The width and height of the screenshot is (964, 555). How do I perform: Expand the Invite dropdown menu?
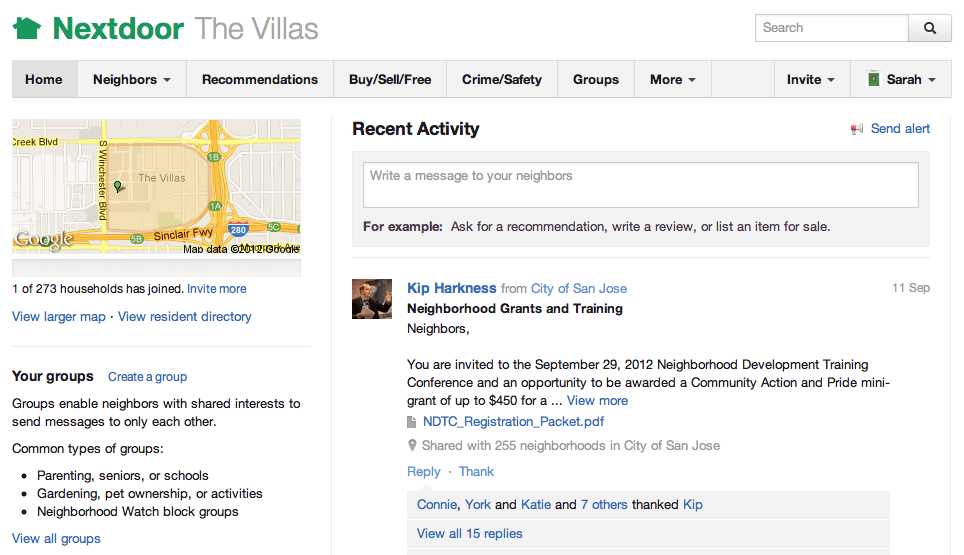(811, 79)
